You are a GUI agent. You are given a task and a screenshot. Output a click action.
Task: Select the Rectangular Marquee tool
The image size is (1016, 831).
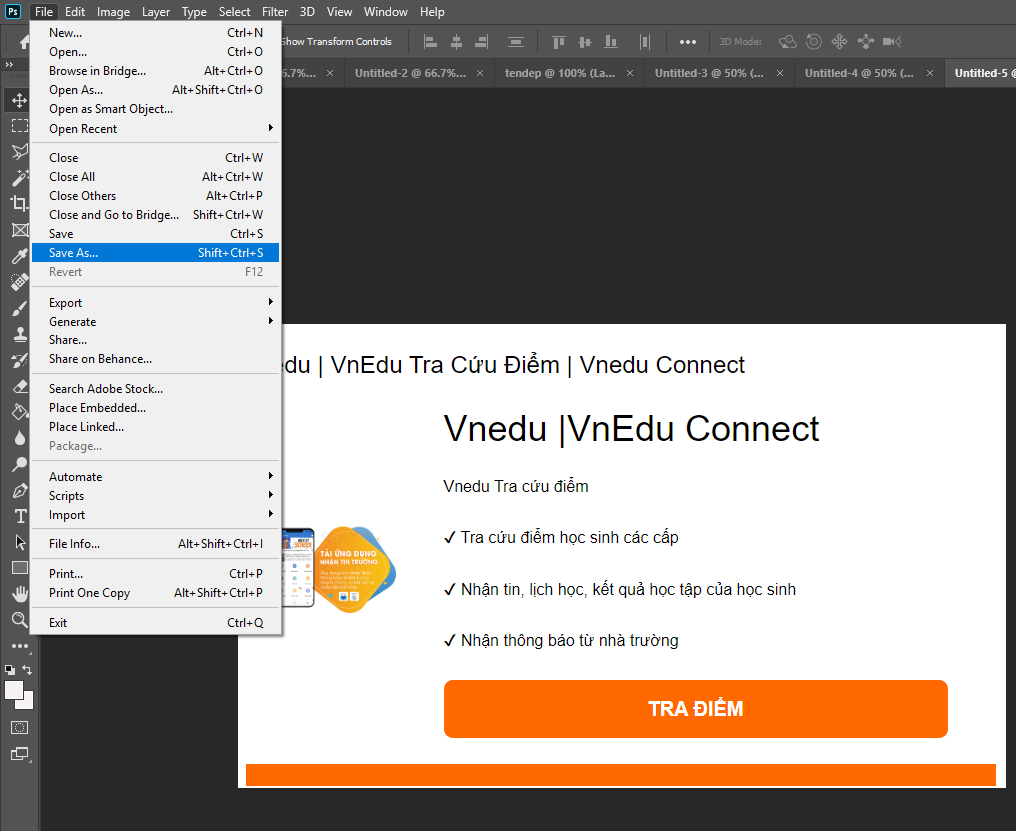point(19,126)
